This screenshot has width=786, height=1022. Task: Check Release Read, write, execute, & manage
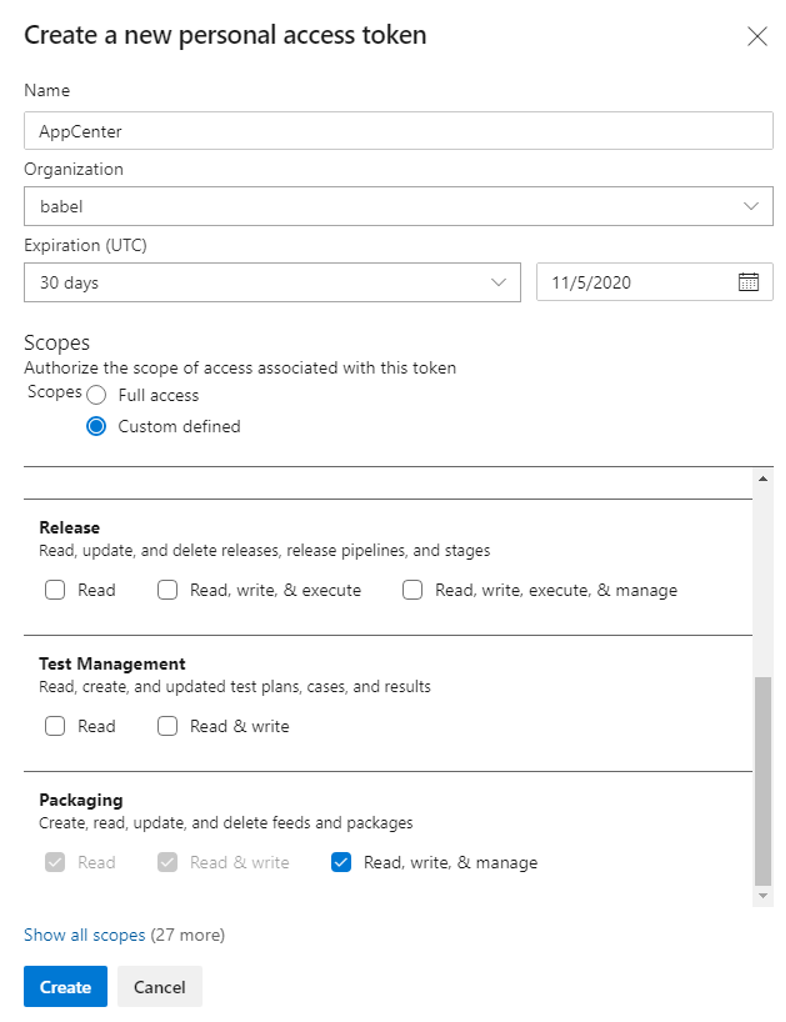(x=413, y=590)
